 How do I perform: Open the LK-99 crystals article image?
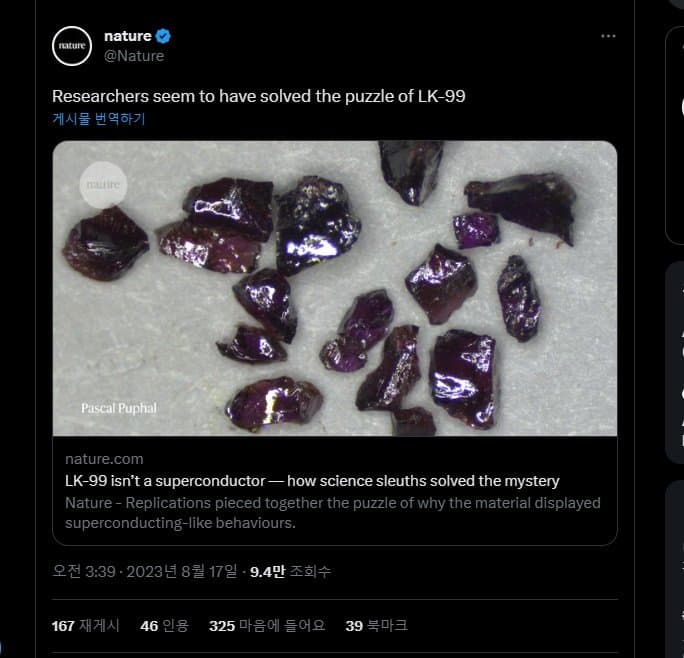(x=334, y=288)
